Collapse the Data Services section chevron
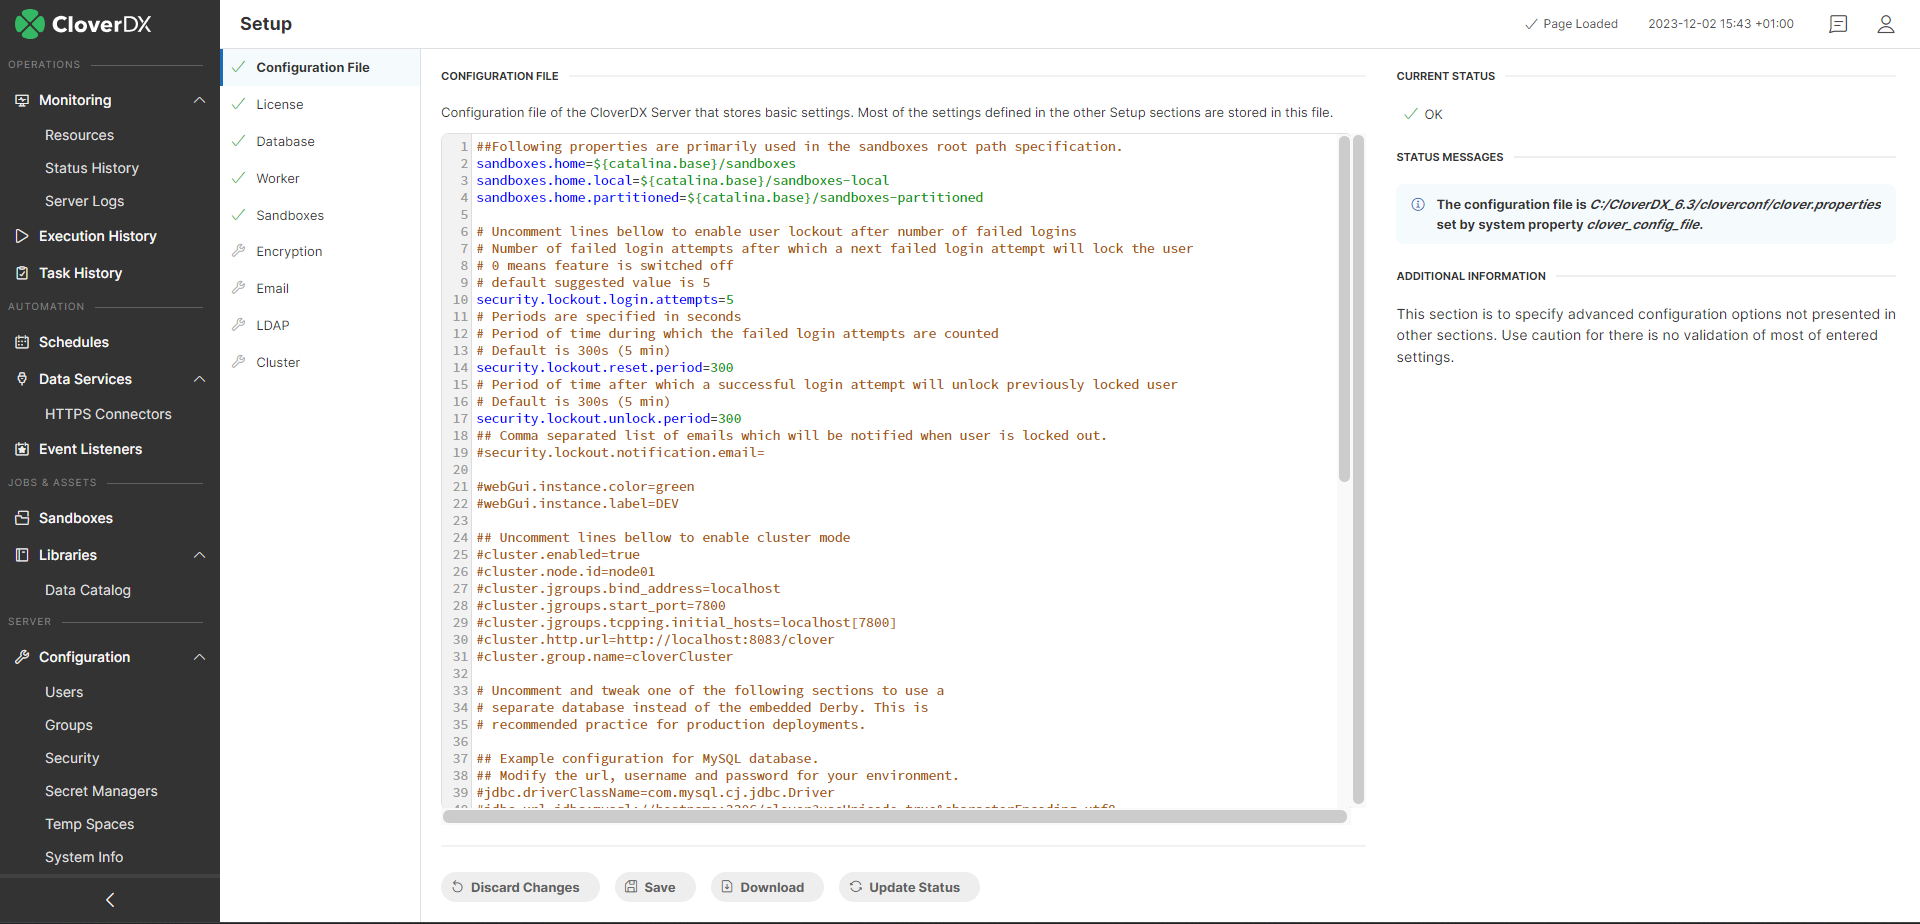This screenshot has height=924, width=1920. click(199, 379)
